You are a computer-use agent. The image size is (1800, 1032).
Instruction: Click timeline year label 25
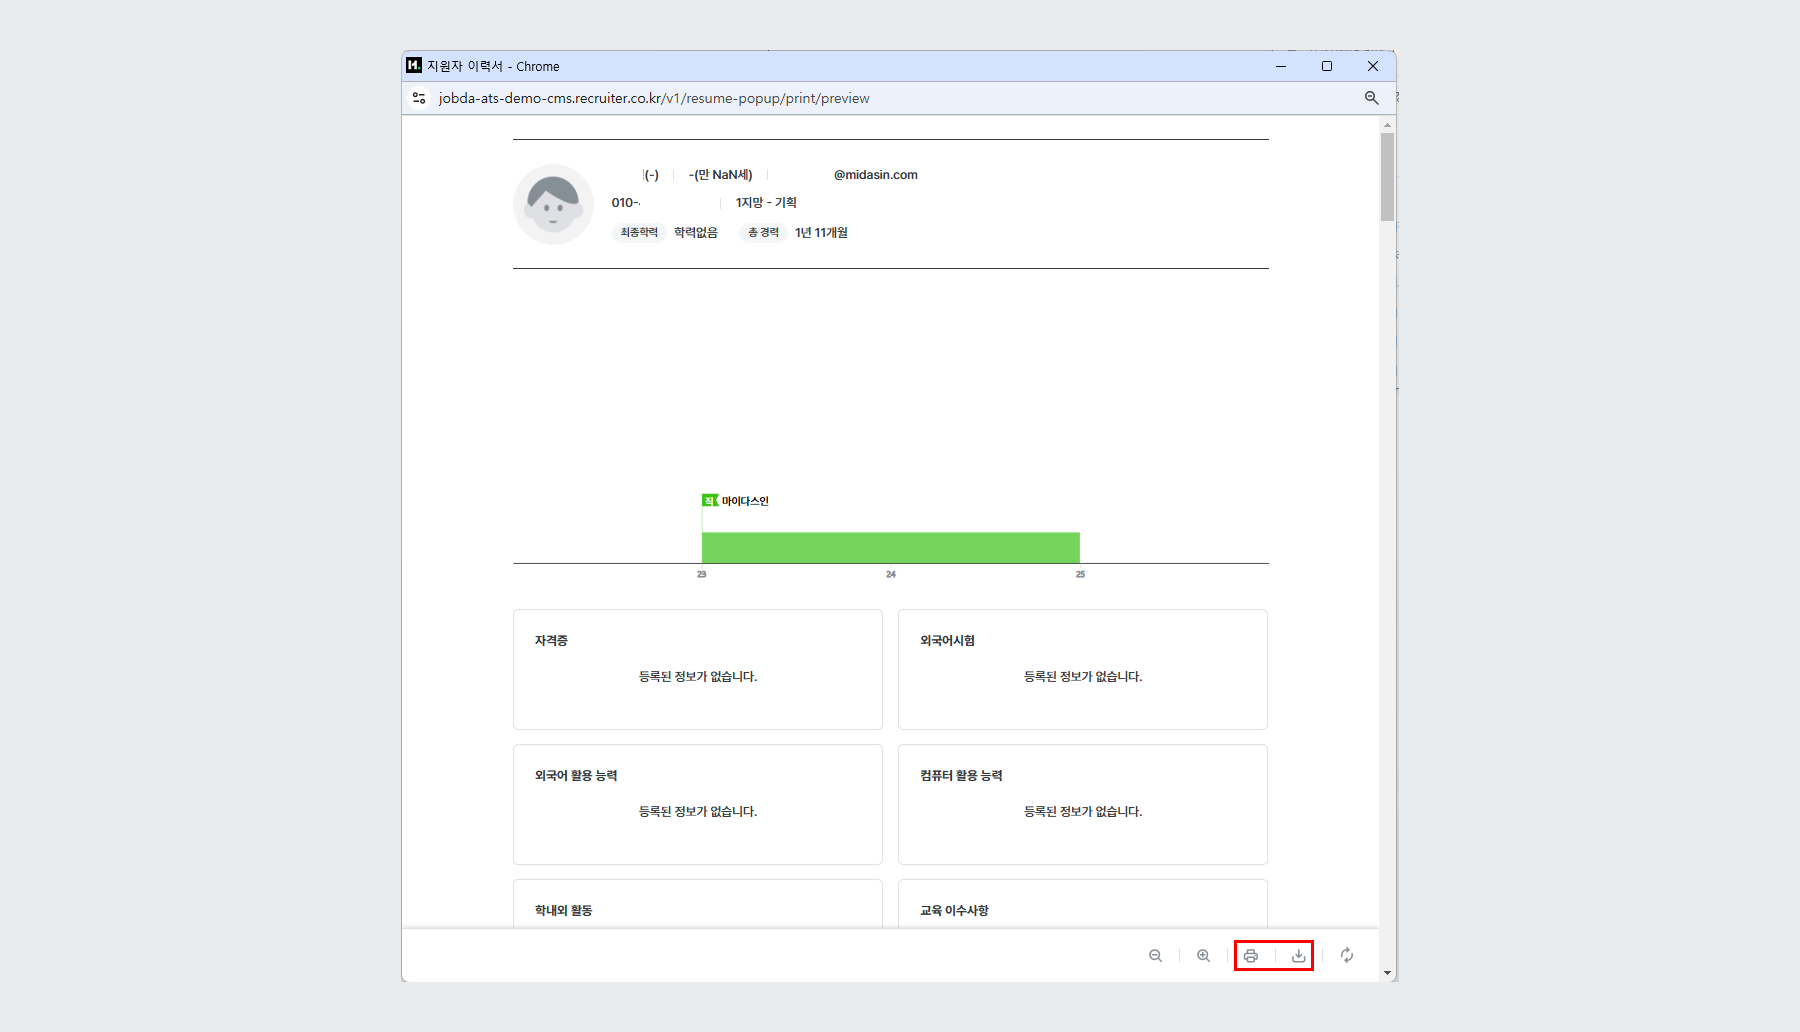pos(1080,574)
